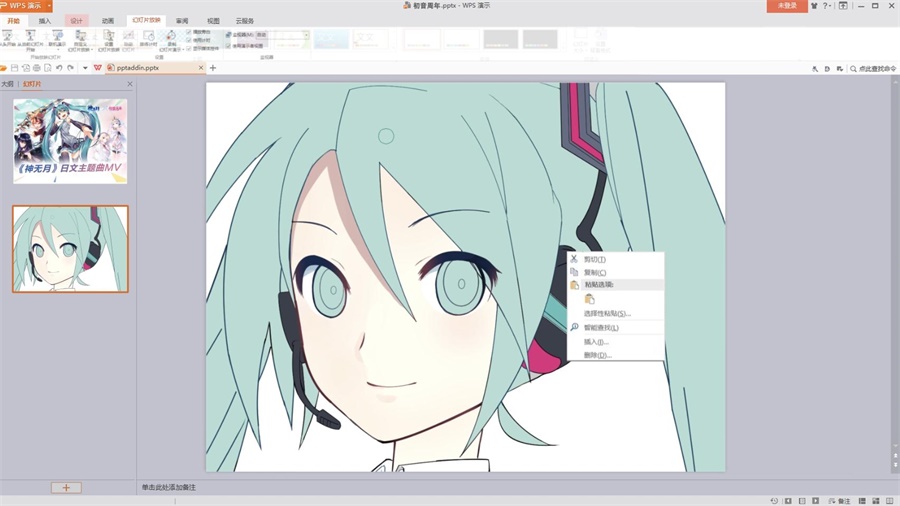The height and width of the screenshot is (506, 900).
Task: Click the redo arrow in quick access toolbar
Action: (71, 68)
